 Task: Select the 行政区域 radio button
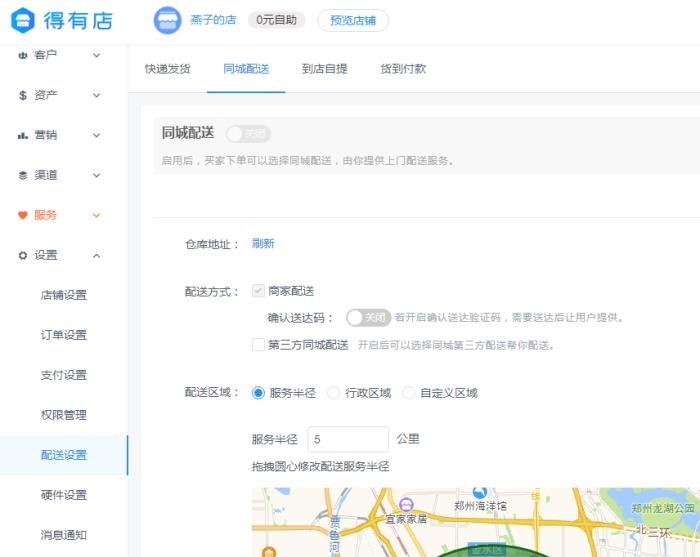(333, 393)
